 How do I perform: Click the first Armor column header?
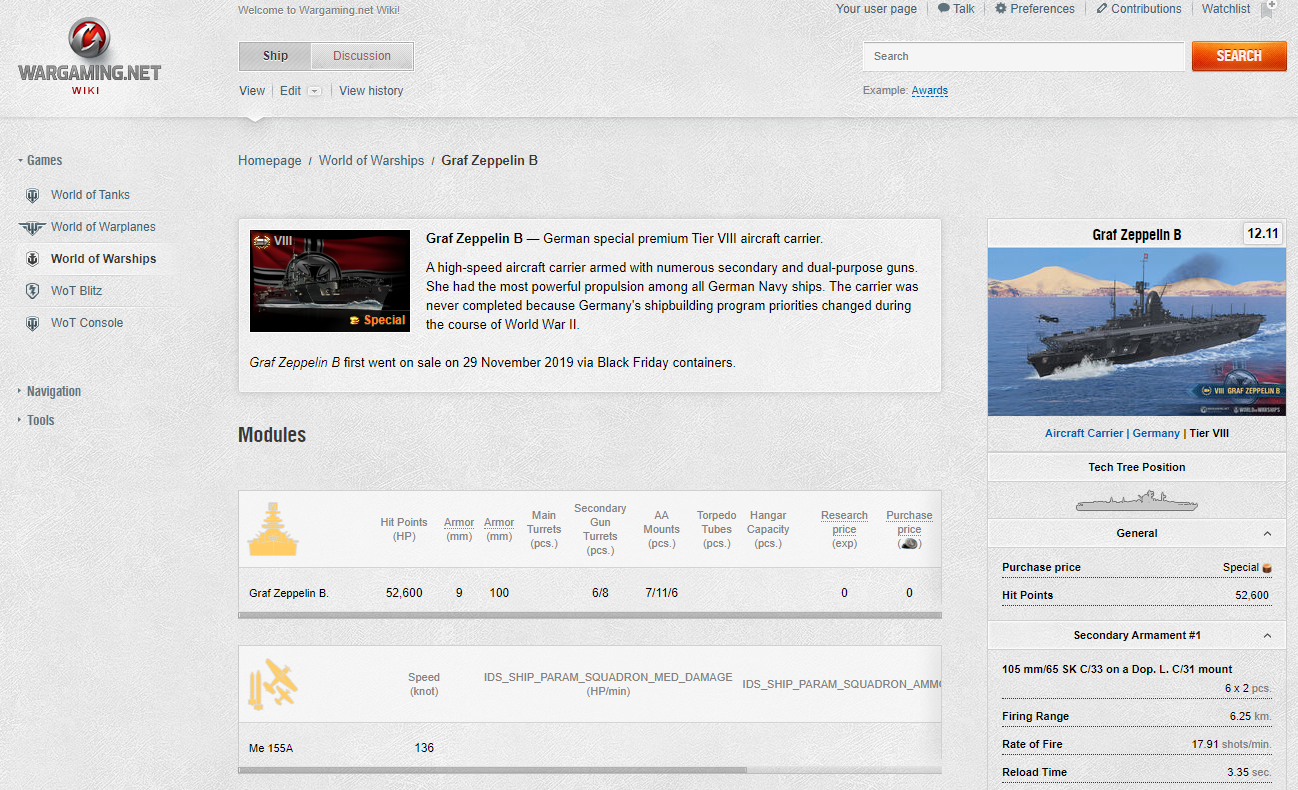459,529
